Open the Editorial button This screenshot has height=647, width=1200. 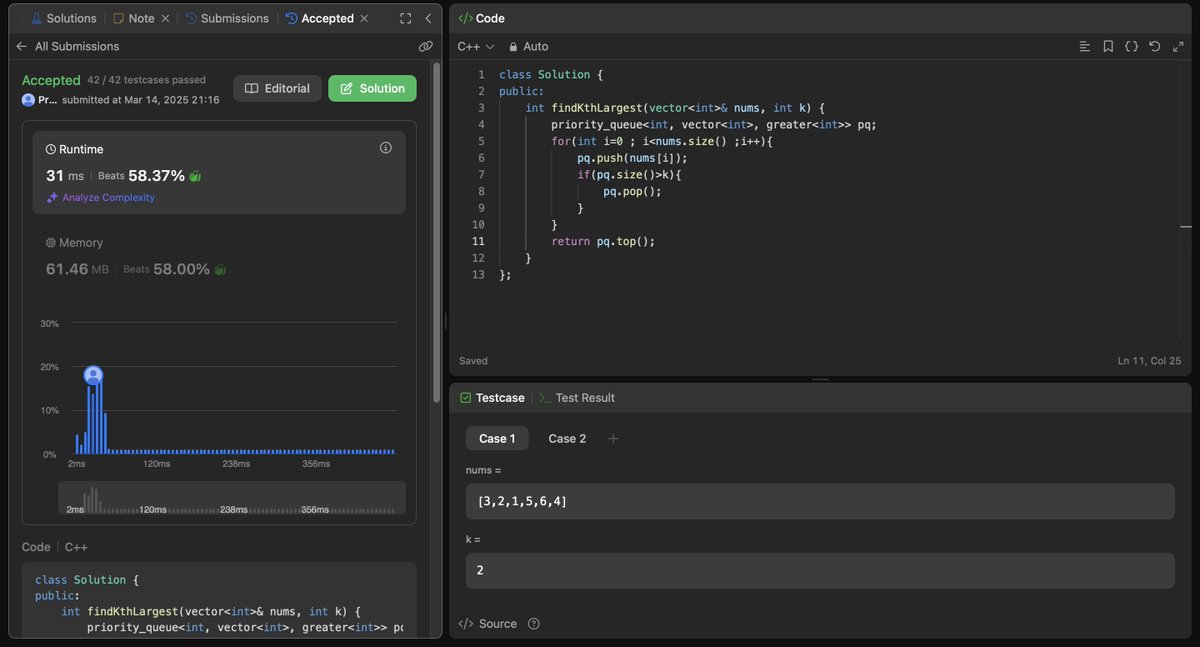click(277, 88)
